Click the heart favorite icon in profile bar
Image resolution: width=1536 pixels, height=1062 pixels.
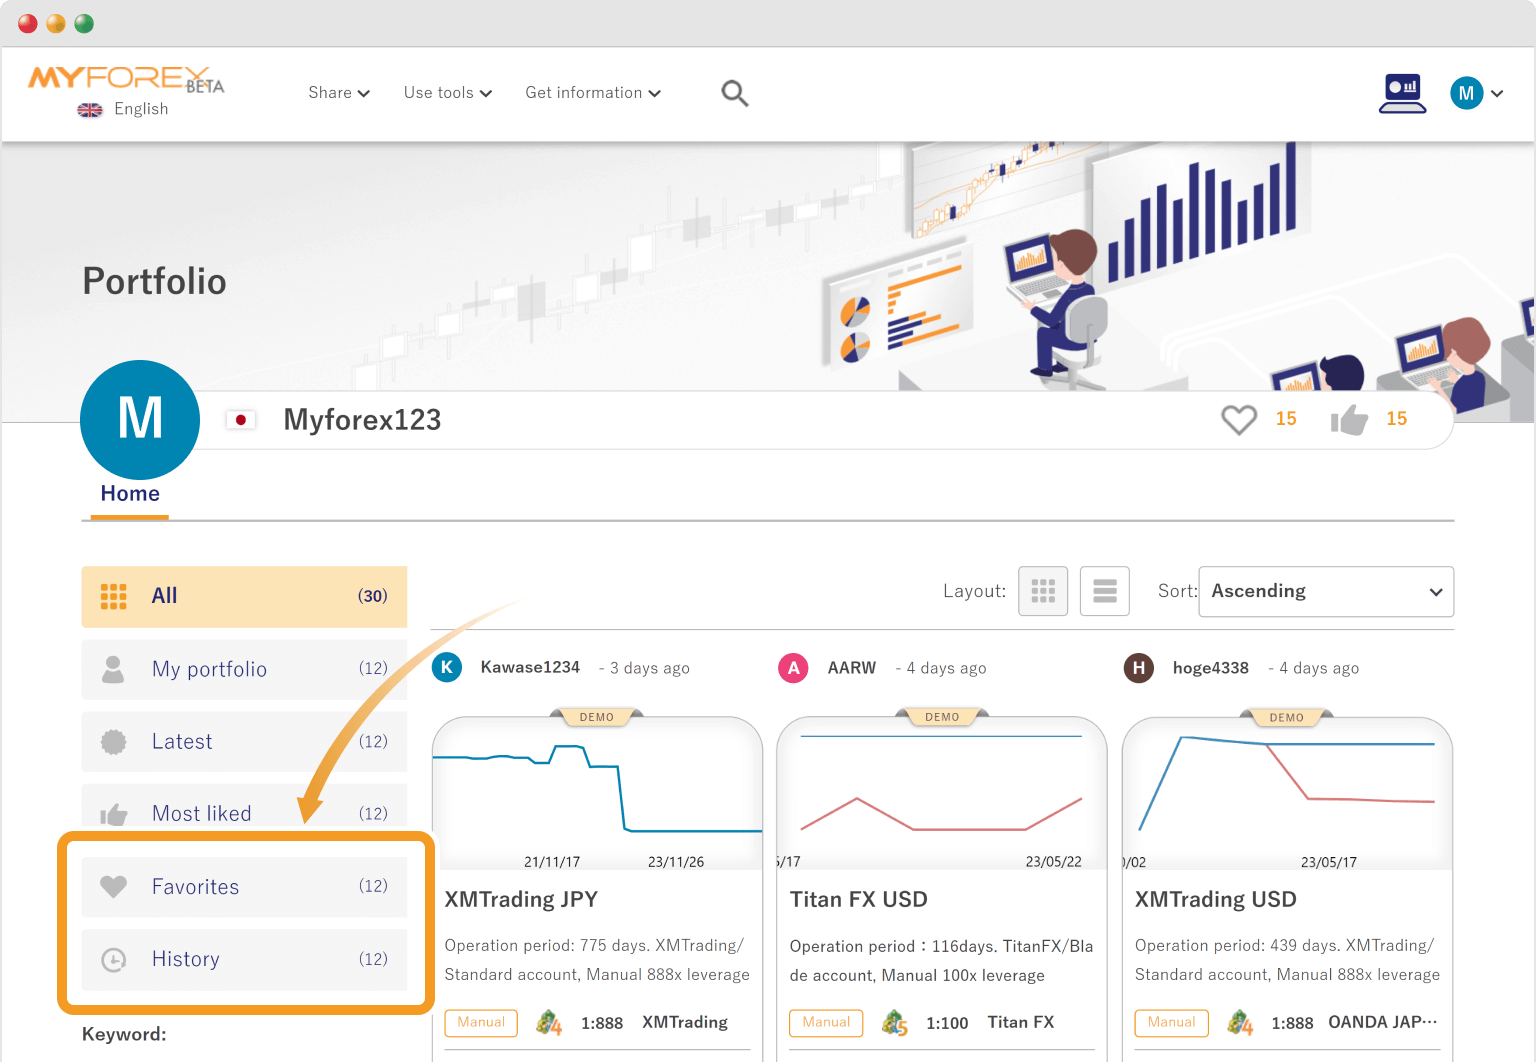(x=1239, y=419)
